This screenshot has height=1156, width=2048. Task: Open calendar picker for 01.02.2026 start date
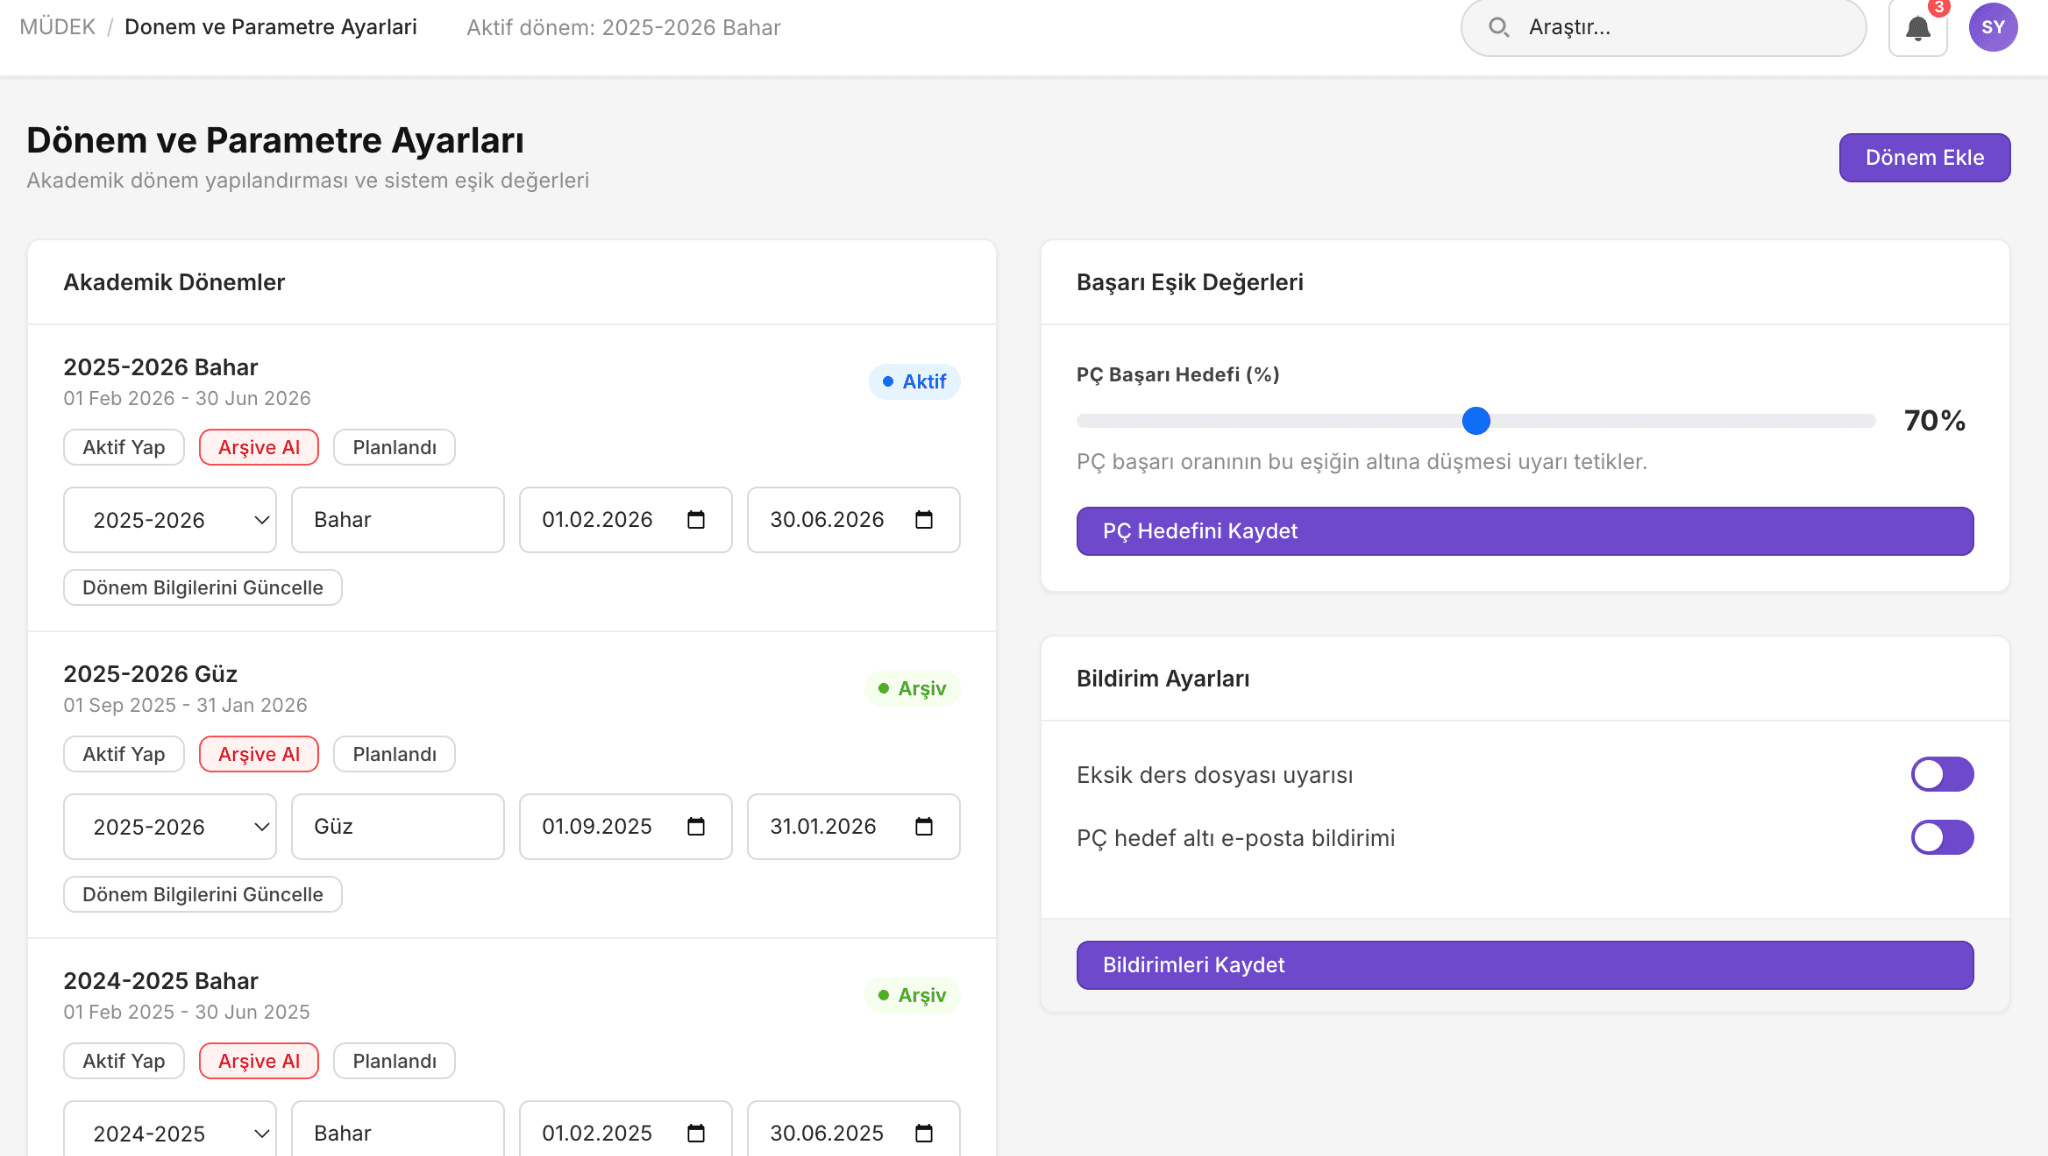pos(696,520)
